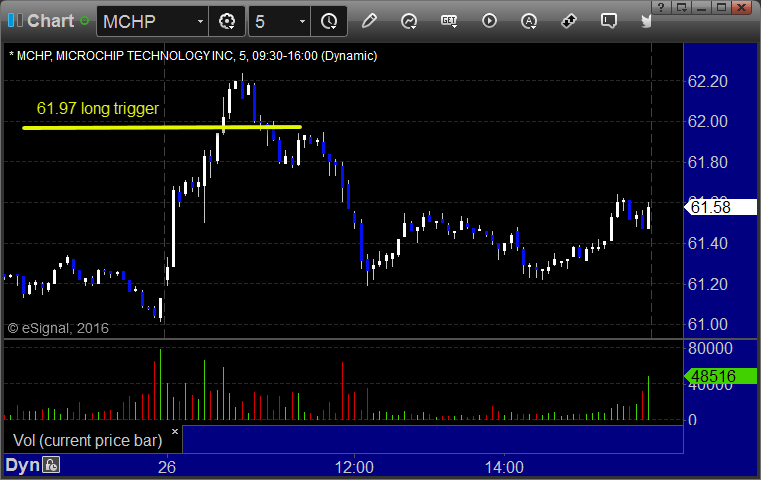761x480 pixels.
Task: Click the 62.00 price scale label
Action: click(708, 121)
